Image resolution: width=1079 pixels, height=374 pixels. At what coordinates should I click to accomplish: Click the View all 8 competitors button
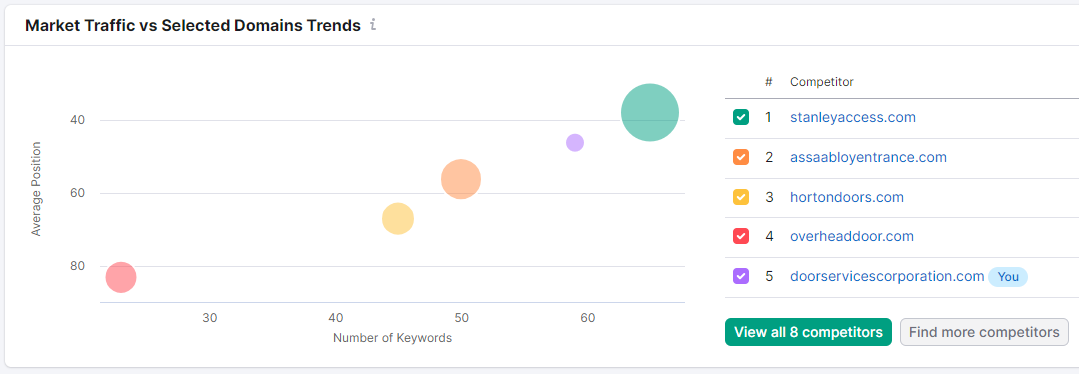click(809, 332)
